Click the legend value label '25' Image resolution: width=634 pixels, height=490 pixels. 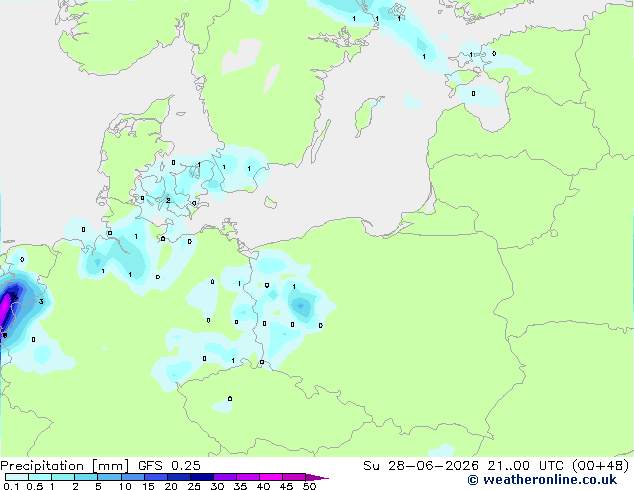coord(194,486)
